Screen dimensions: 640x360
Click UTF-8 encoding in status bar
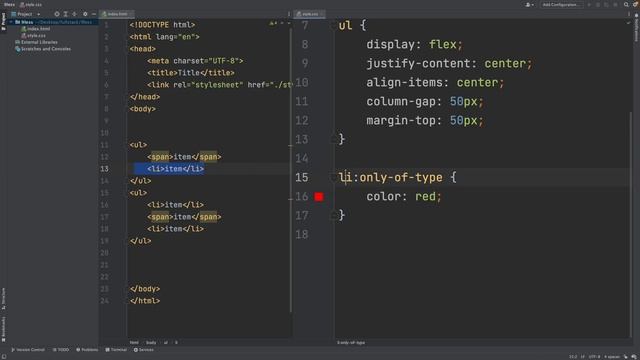click(x=594, y=356)
